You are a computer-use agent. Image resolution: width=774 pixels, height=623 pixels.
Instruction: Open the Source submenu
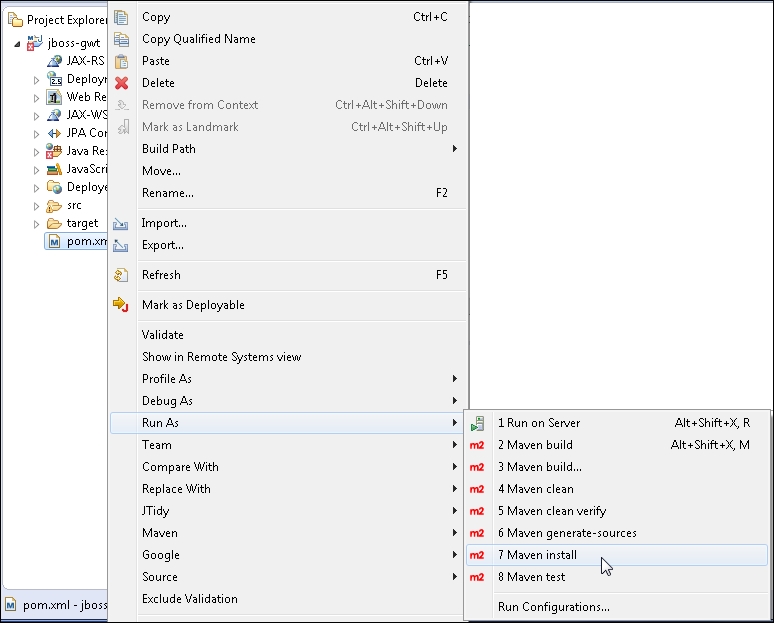coord(288,577)
